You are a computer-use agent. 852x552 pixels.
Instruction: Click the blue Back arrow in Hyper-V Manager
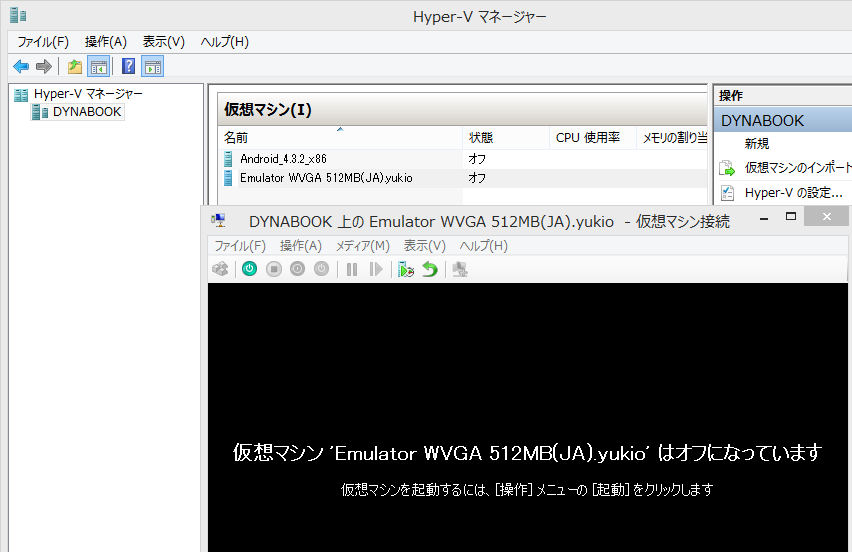pyautogui.click(x=20, y=67)
